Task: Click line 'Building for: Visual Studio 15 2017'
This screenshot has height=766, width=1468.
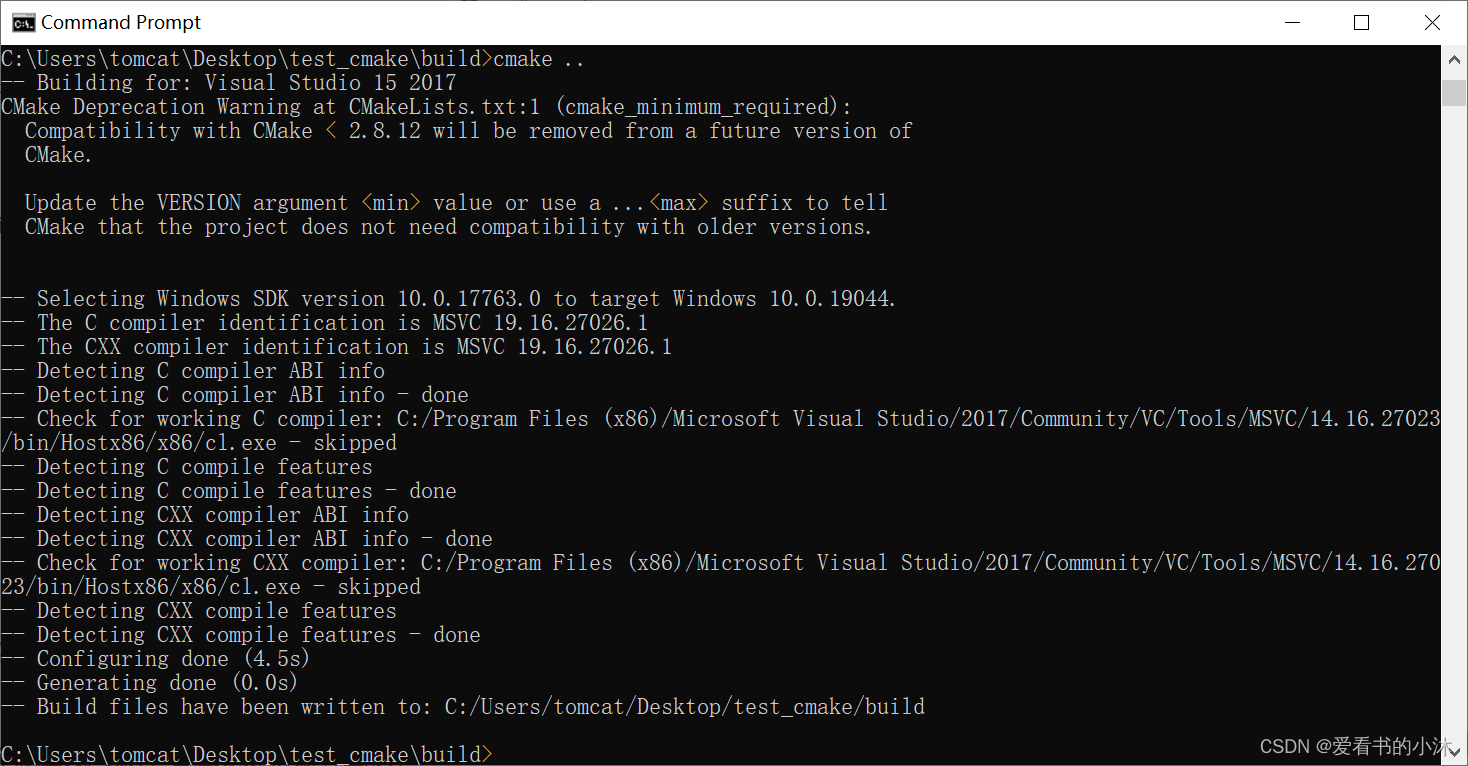Action: coord(229,83)
